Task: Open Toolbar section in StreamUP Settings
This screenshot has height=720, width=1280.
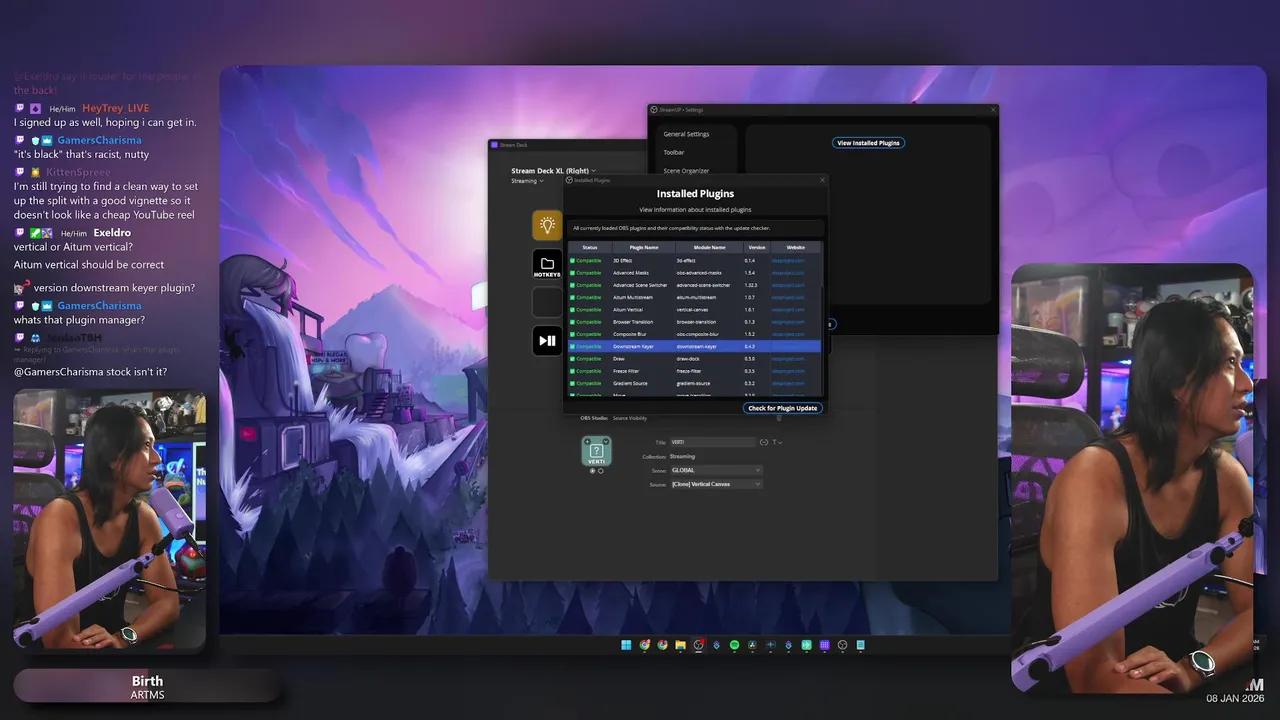Action: click(x=674, y=153)
